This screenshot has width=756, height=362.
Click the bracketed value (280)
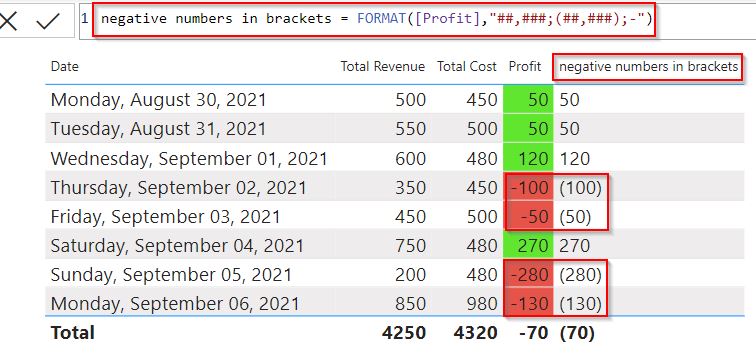pos(580,275)
